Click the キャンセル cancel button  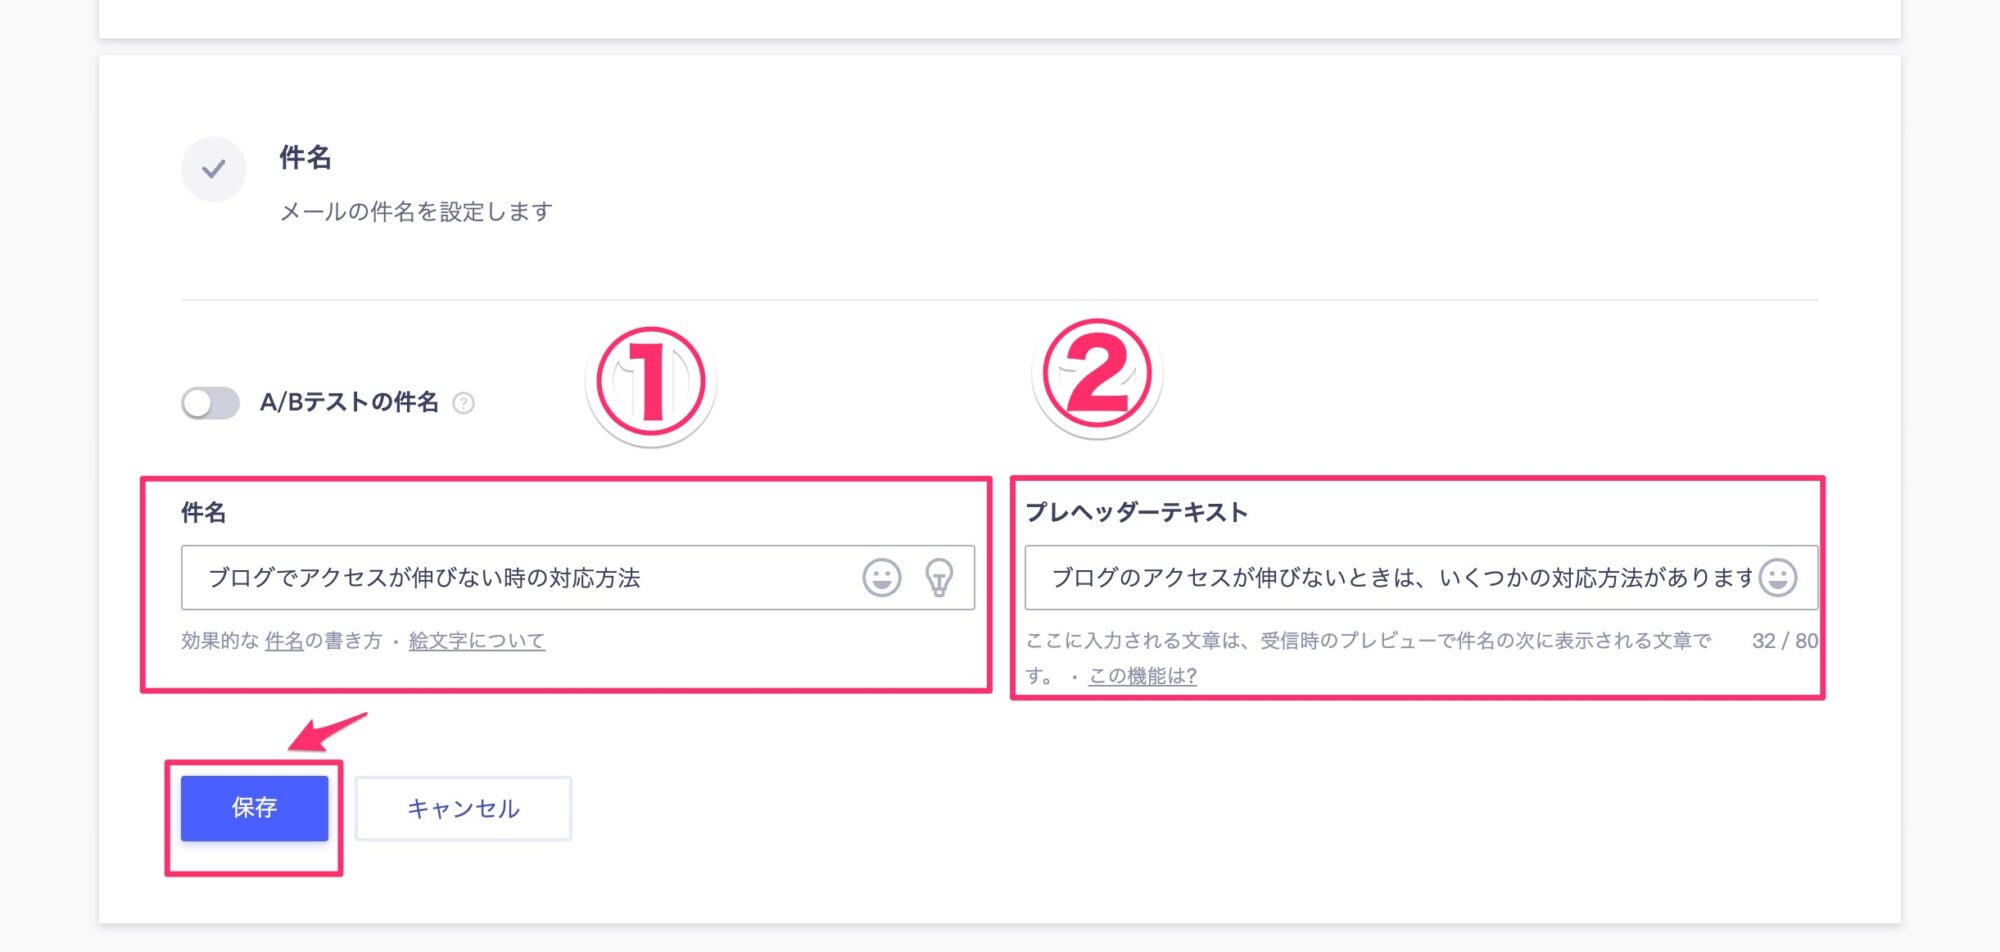pos(463,808)
